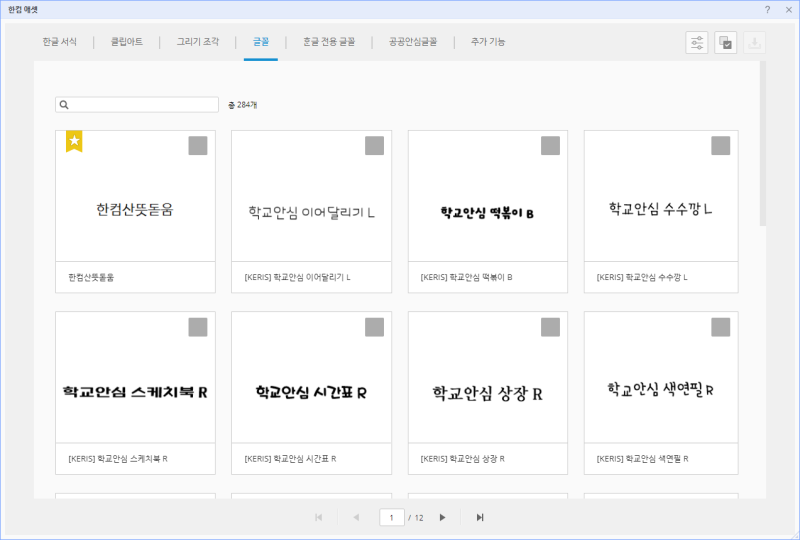The image size is (800, 540).
Task: Click the font search input field
Action: tap(137, 105)
